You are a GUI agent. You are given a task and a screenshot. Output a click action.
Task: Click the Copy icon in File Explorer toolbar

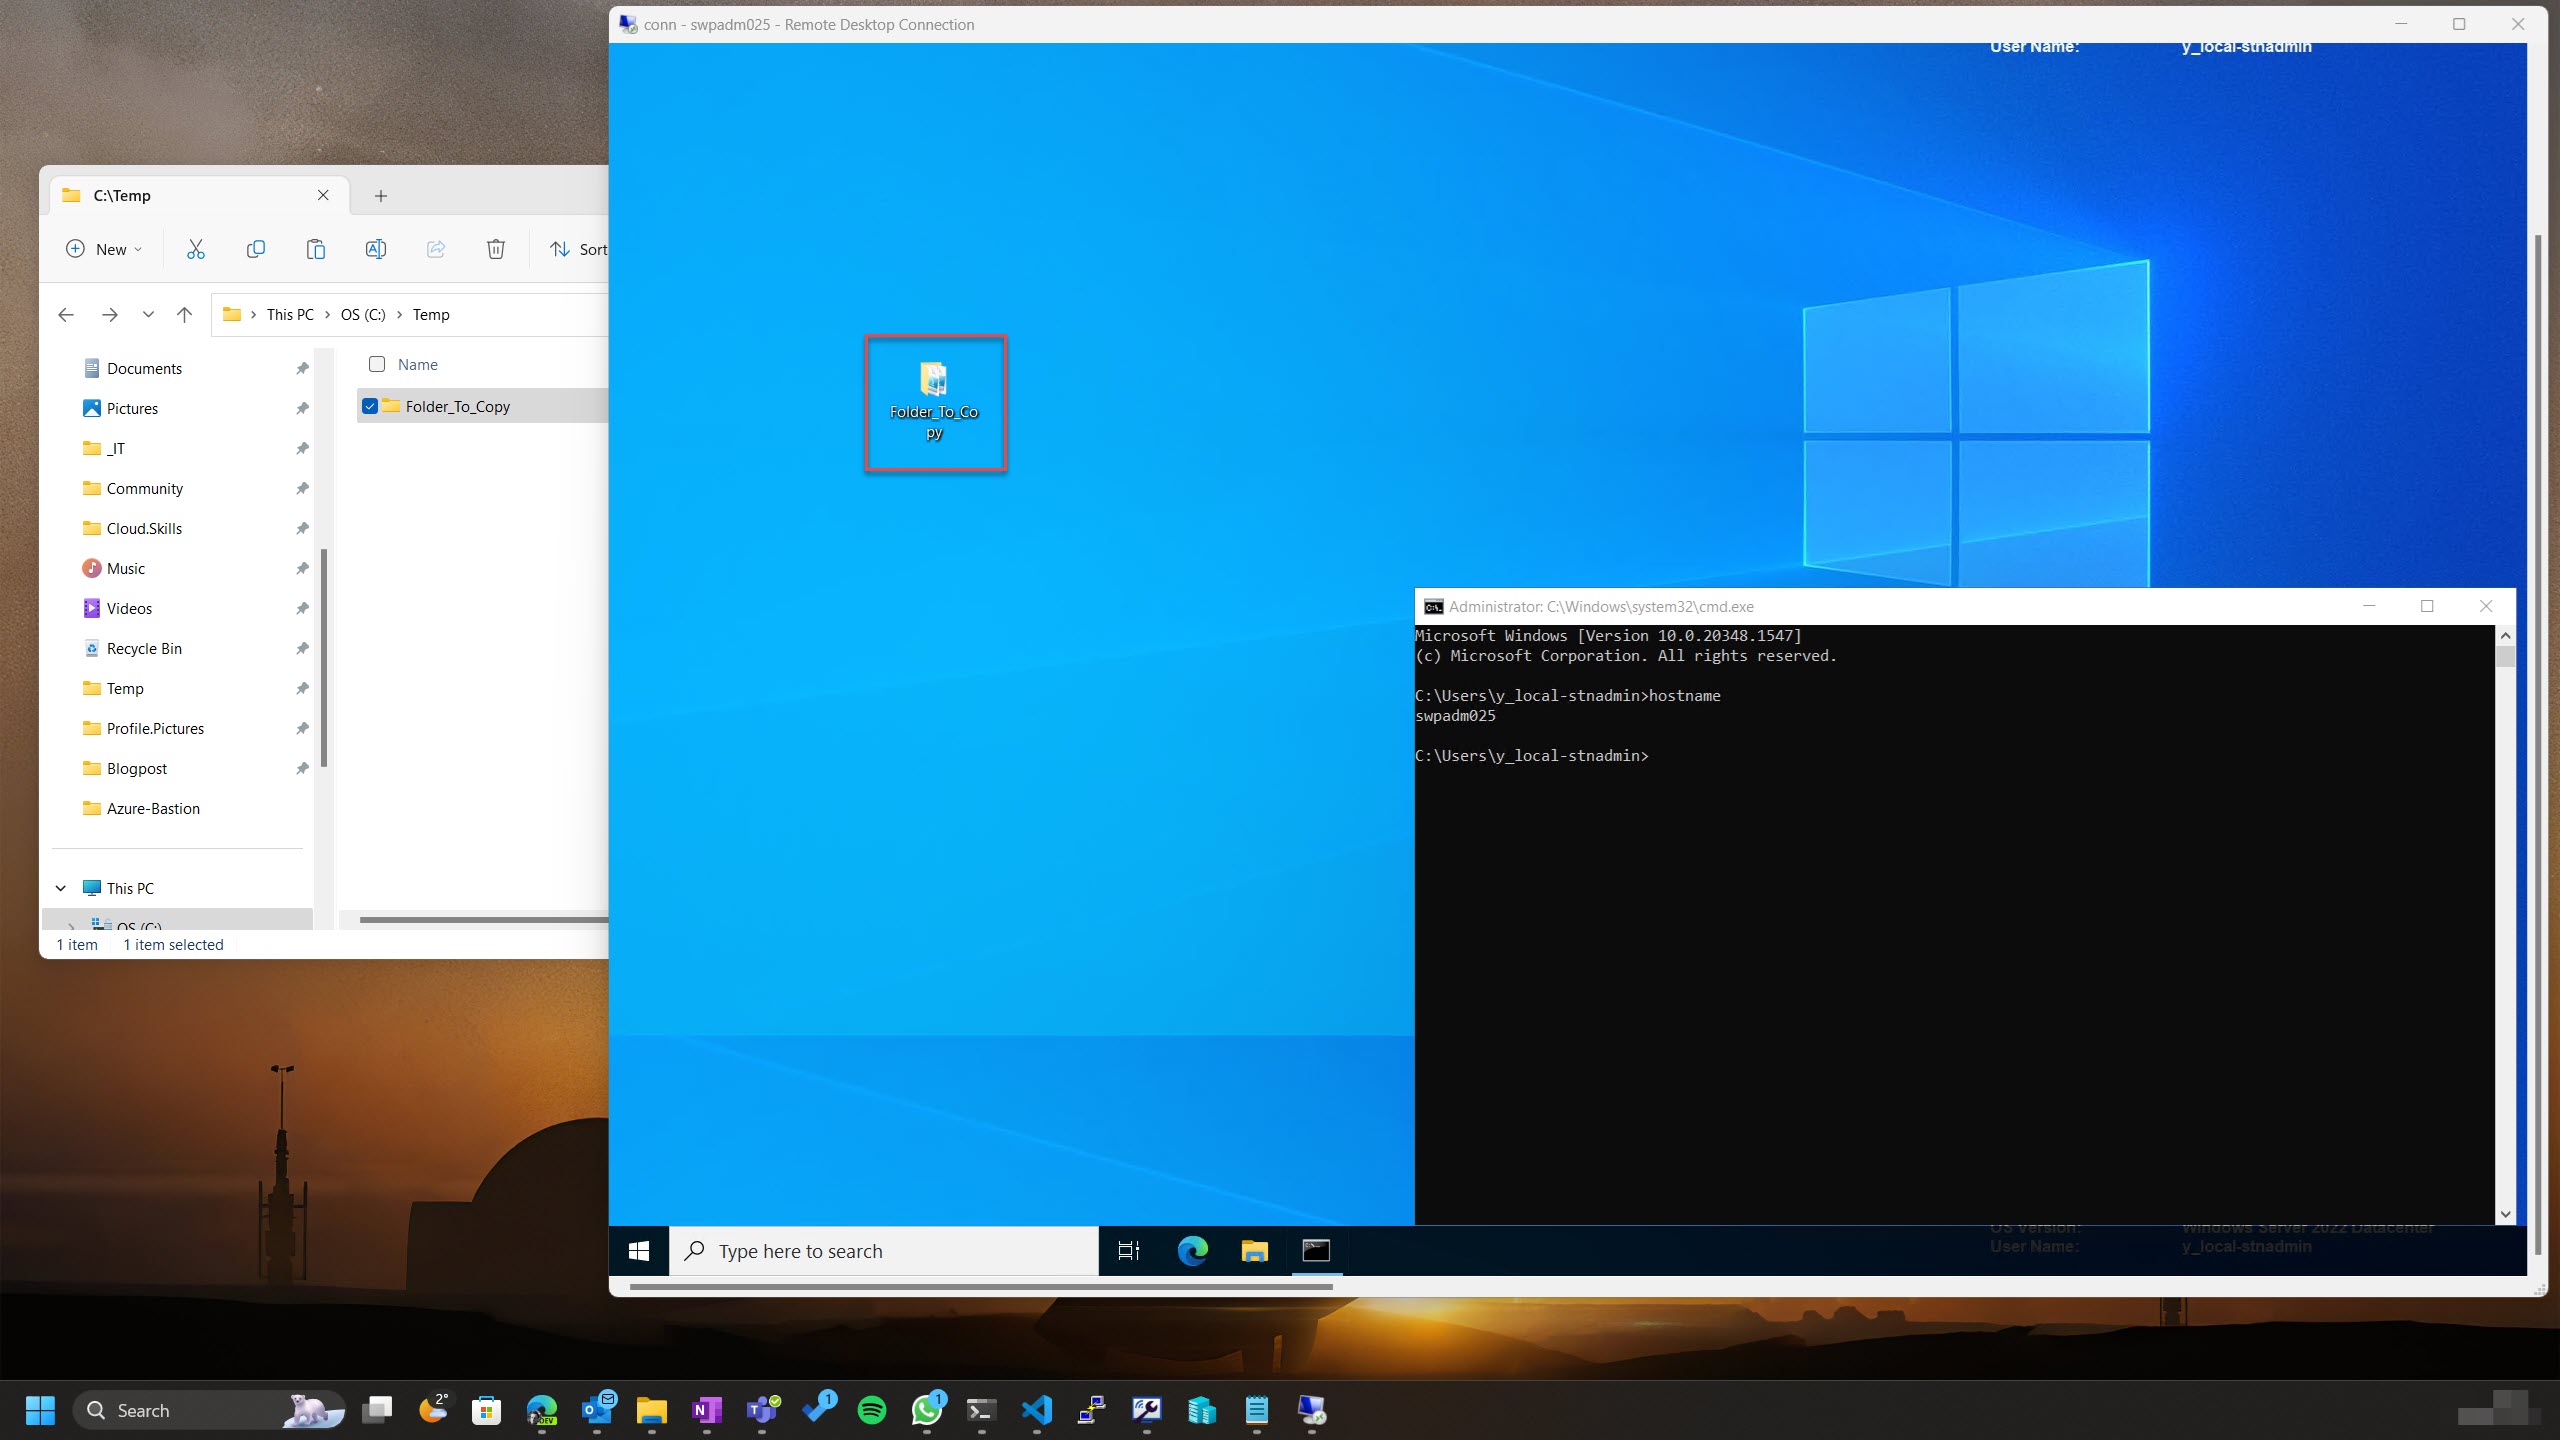[256, 249]
